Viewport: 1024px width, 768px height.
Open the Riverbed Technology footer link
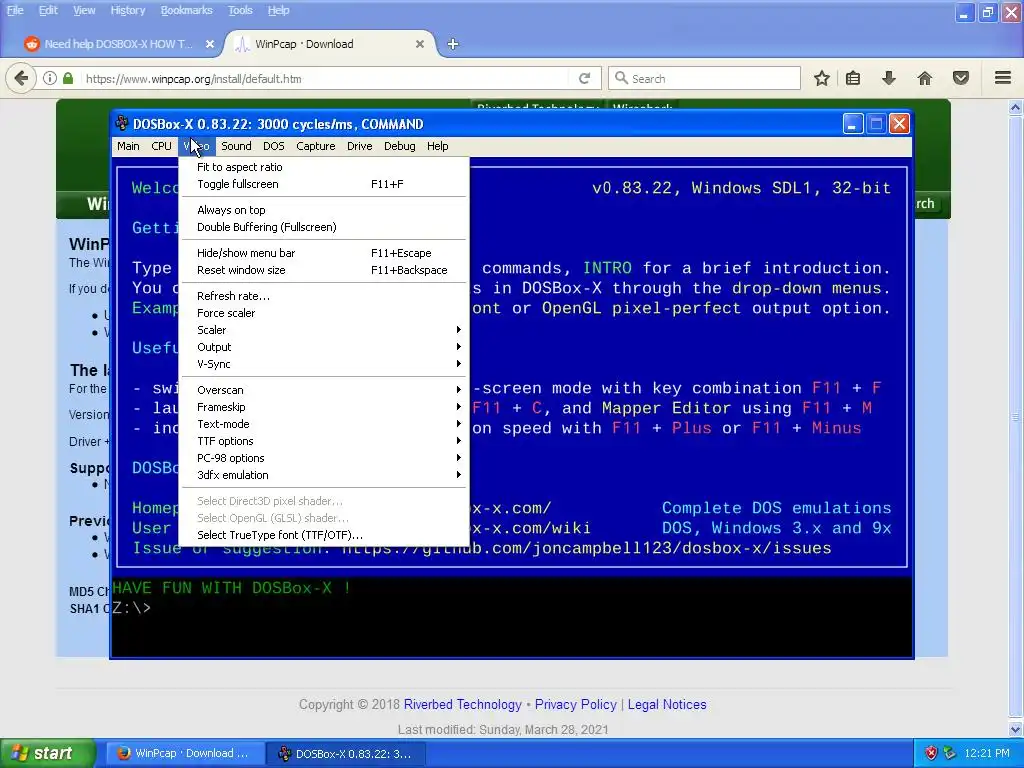point(462,705)
